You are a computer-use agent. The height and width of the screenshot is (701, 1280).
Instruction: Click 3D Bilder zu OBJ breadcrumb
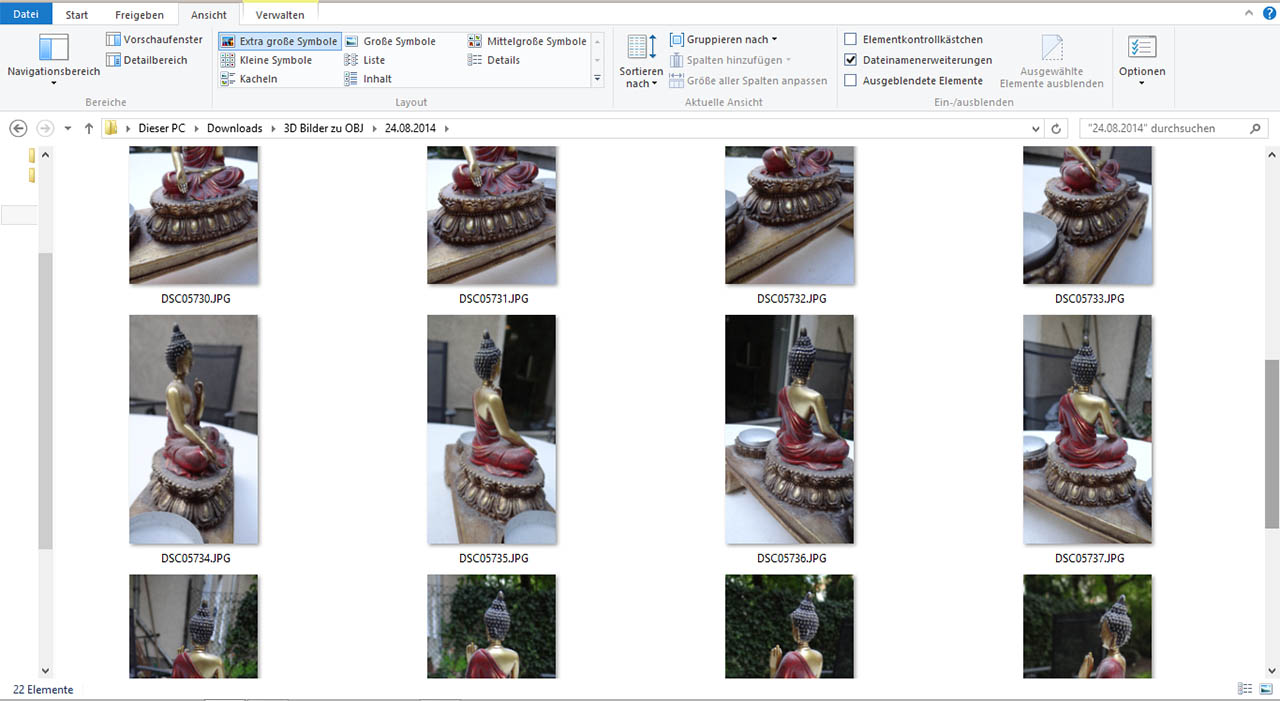323,128
